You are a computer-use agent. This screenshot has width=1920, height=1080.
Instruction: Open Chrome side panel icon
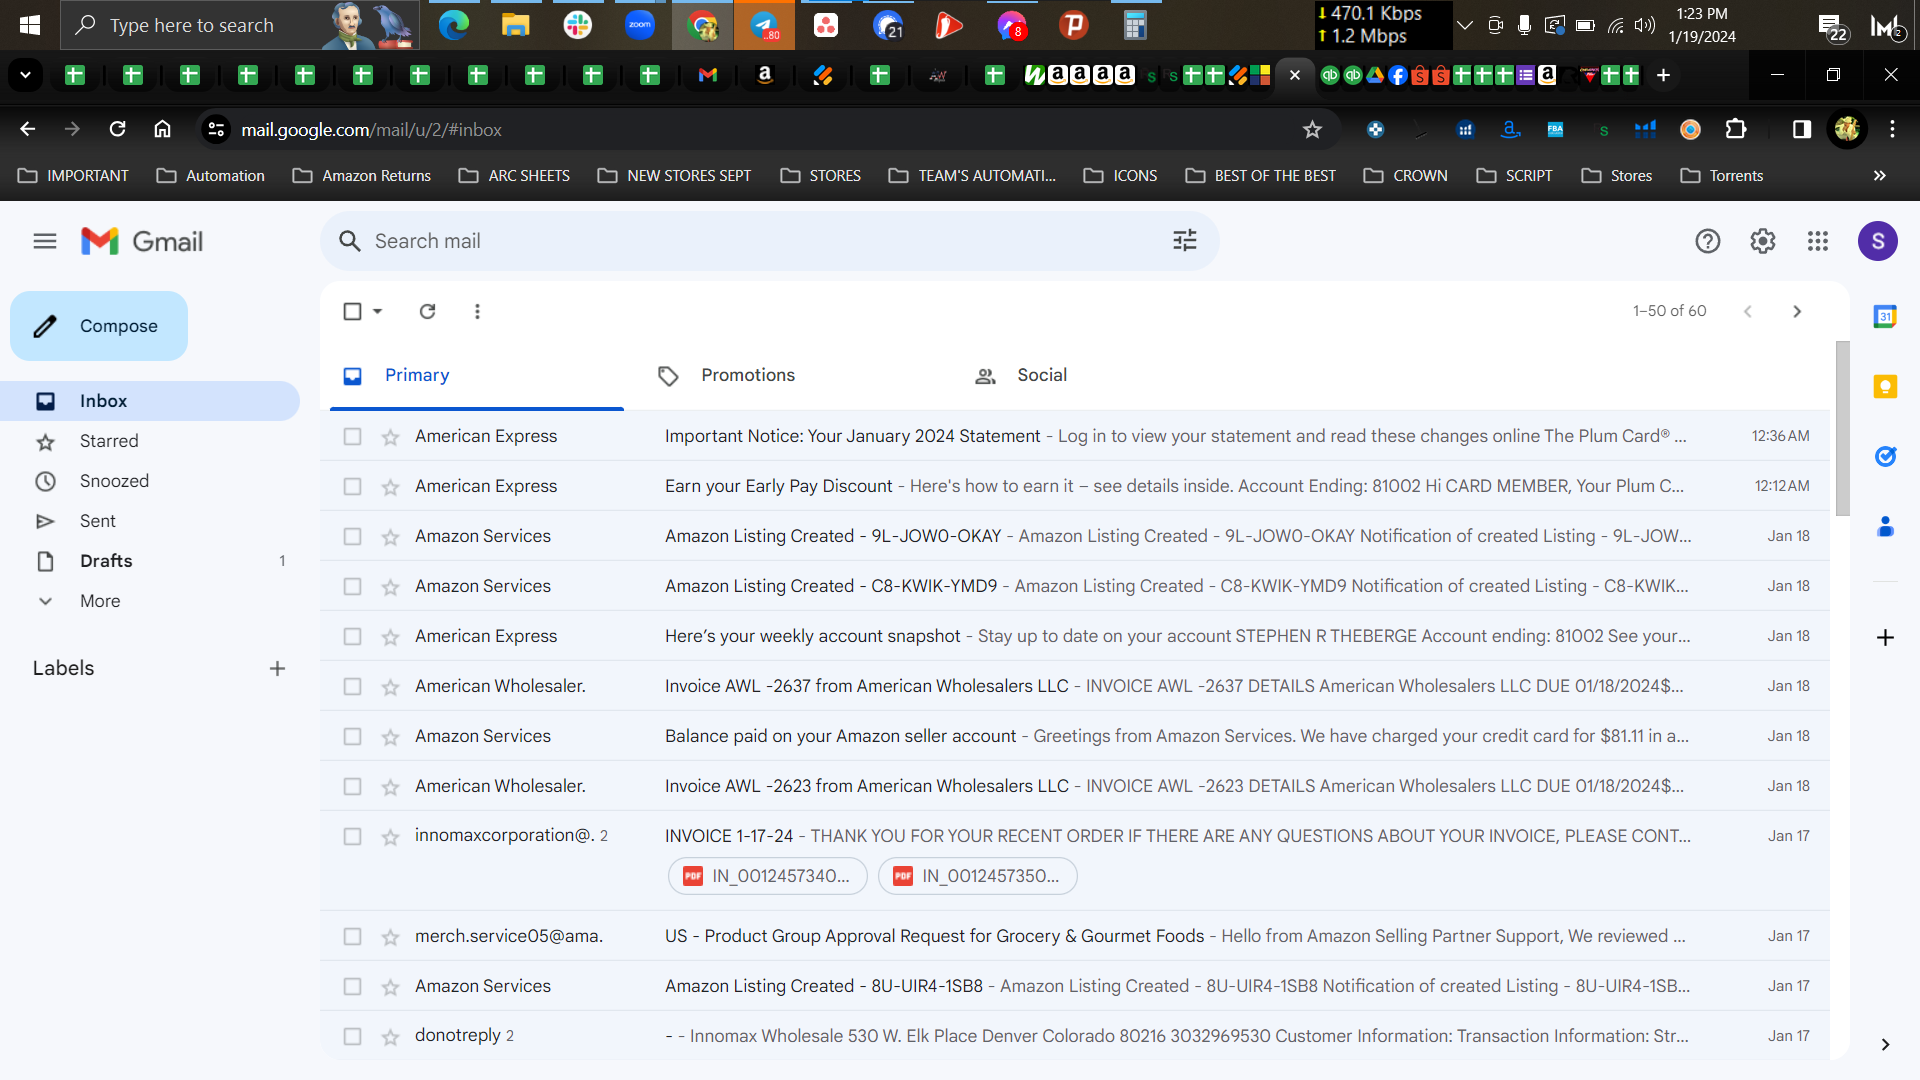tap(1802, 129)
